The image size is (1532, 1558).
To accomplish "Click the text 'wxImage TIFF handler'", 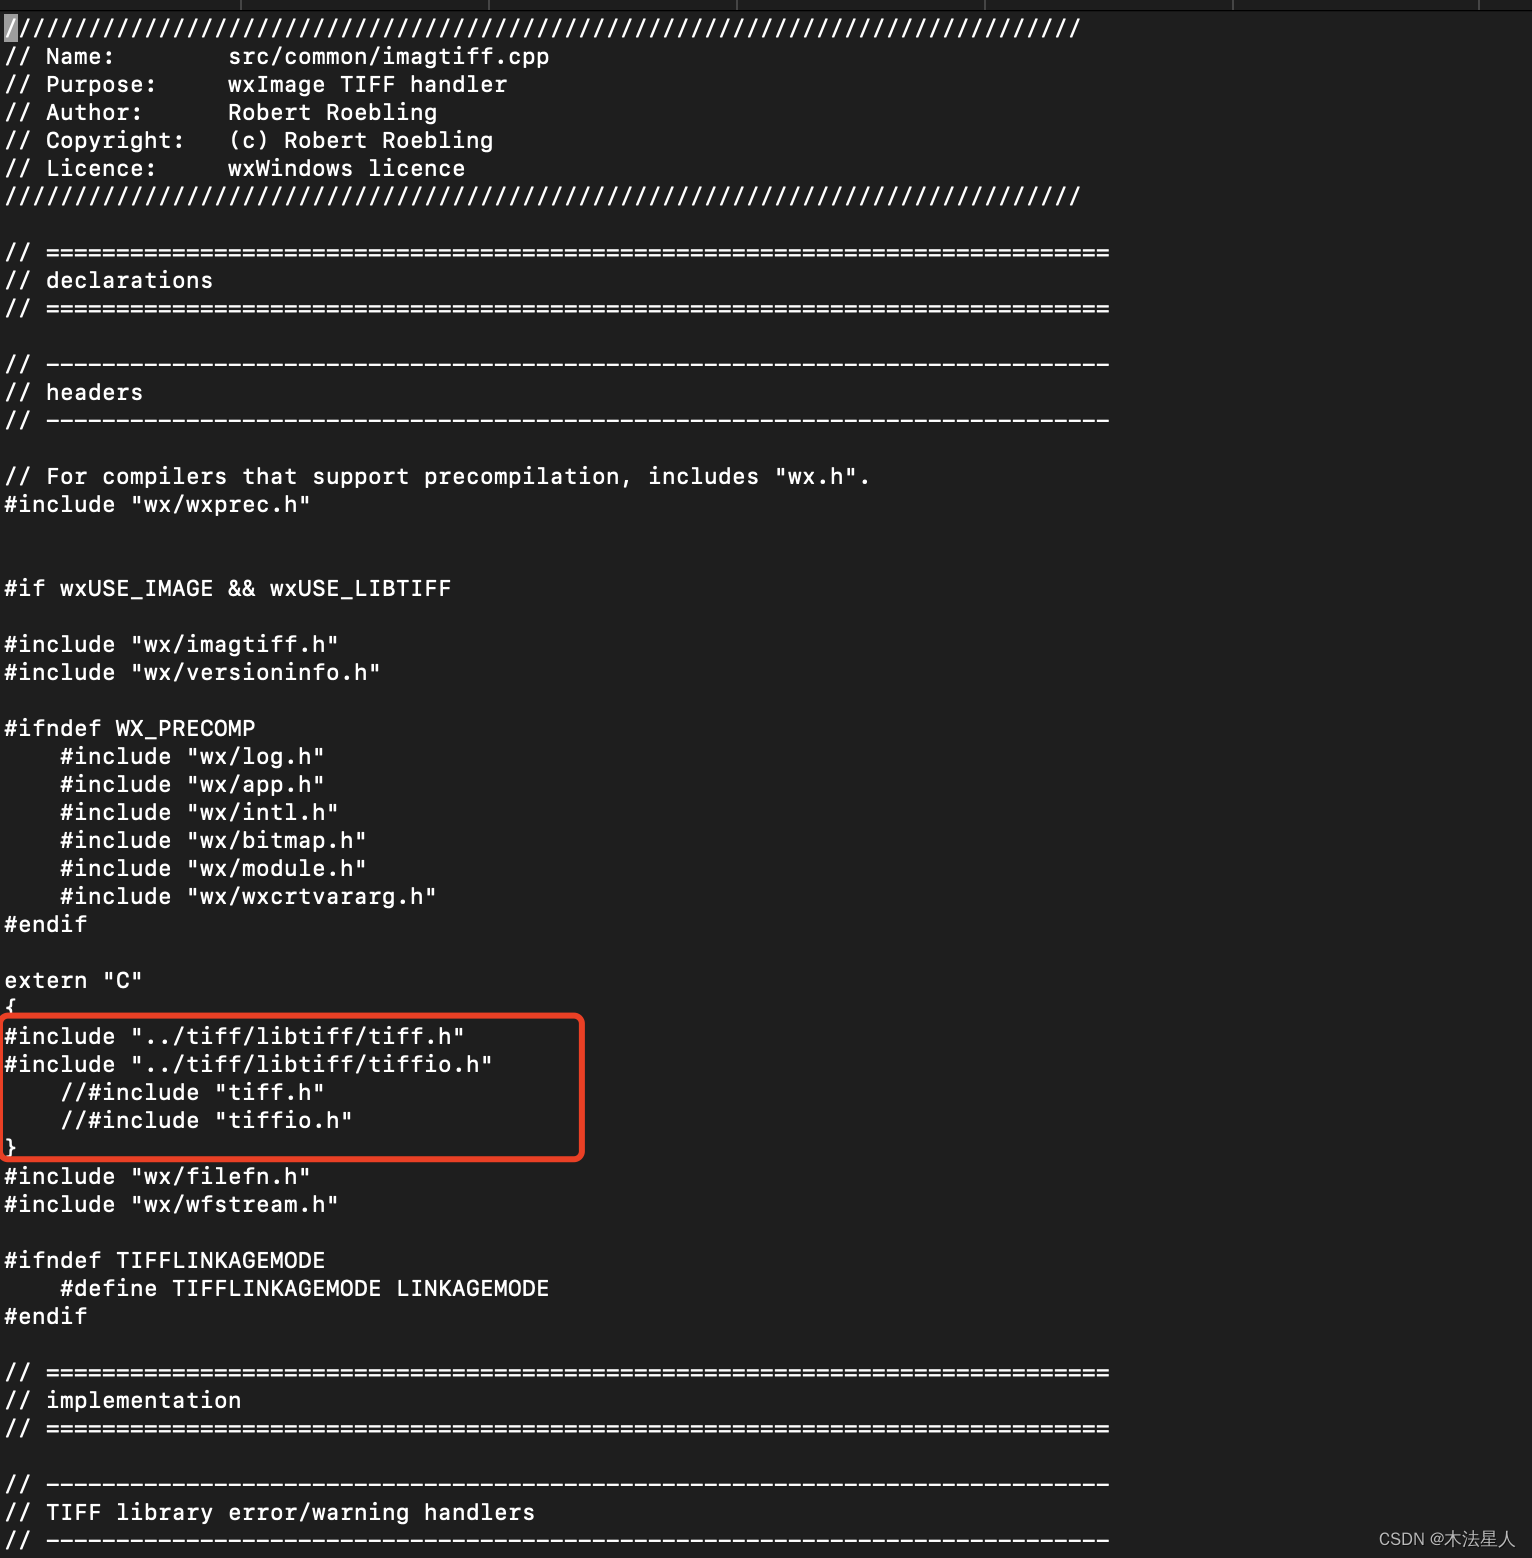I will tap(367, 85).
